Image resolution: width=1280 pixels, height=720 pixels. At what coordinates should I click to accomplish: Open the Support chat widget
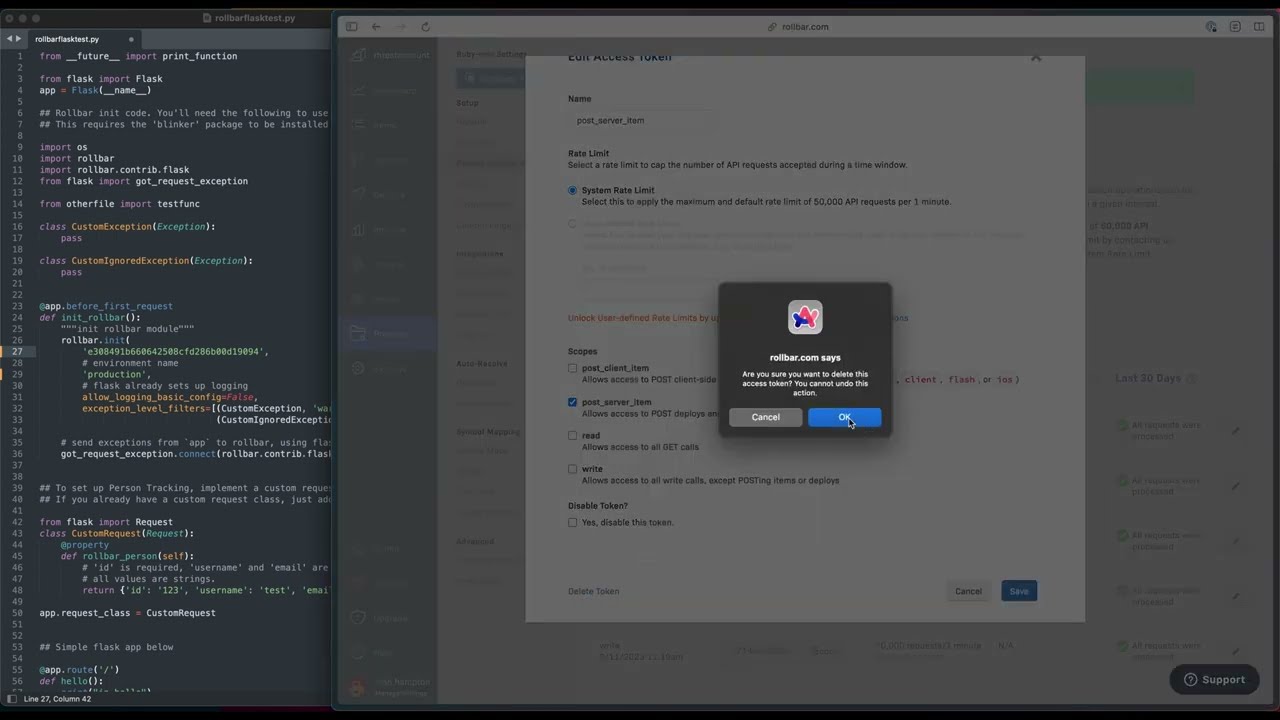(x=1214, y=679)
